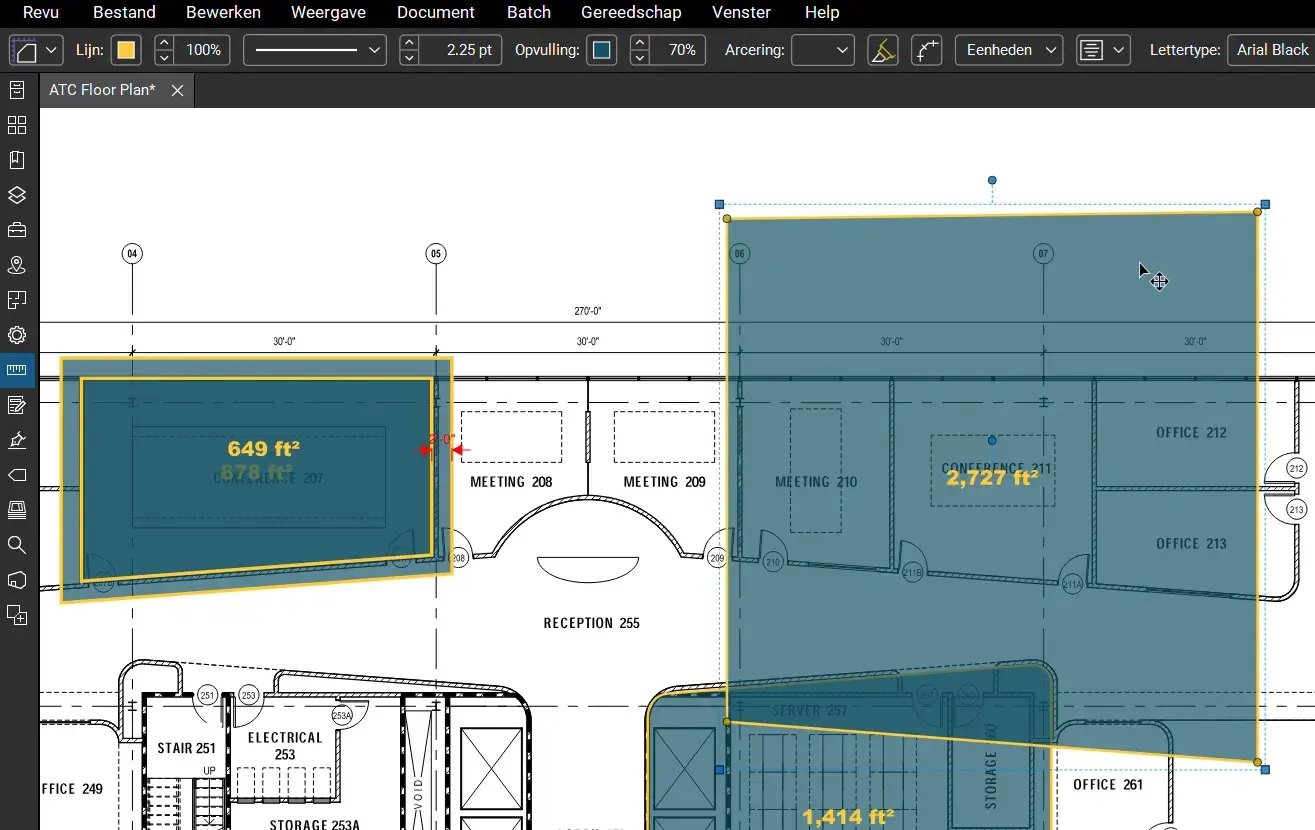Image resolution: width=1315 pixels, height=830 pixels.
Task: Open the Bookmarks panel icon
Action: point(17,160)
